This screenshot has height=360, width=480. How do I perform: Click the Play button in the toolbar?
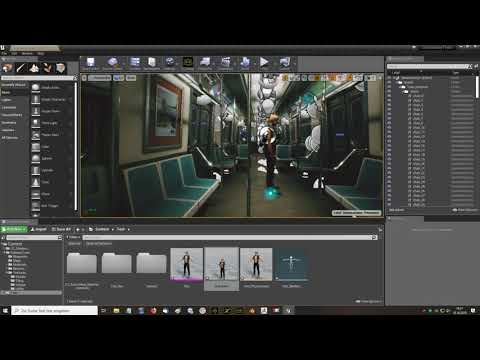coord(264,63)
